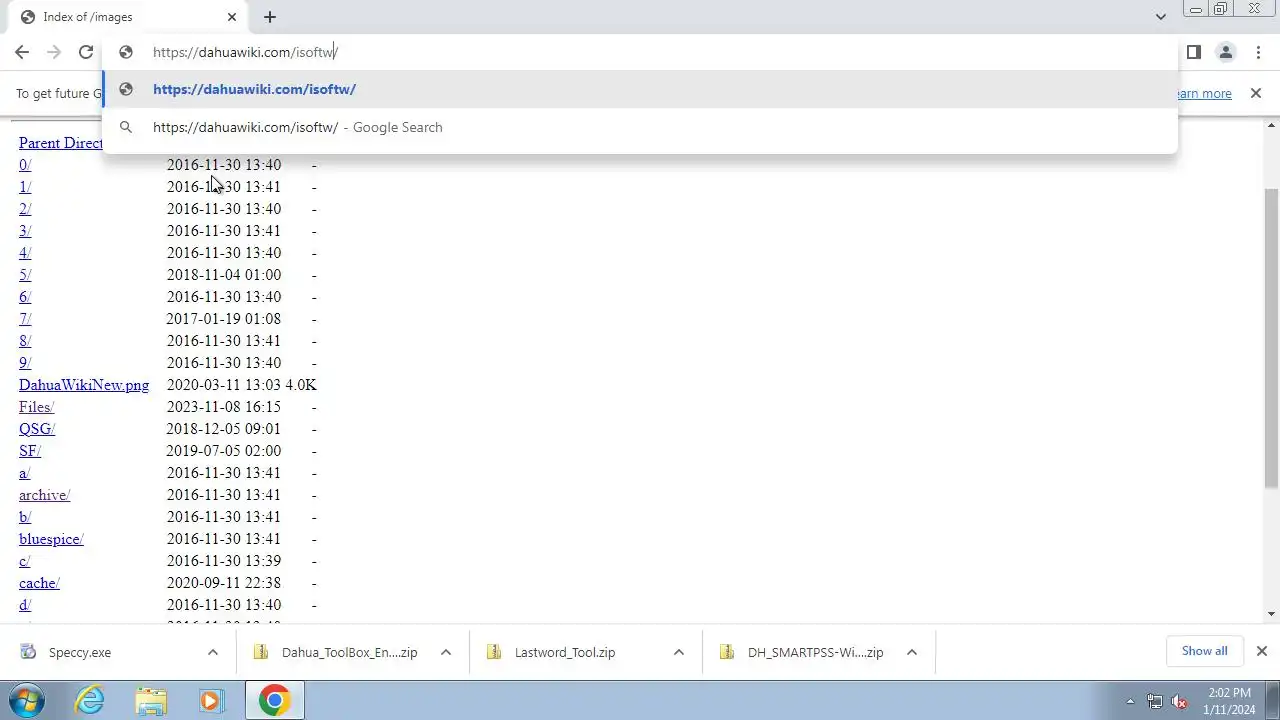The height and width of the screenshot is (720, 1280).
Task: Open the 1/ directory link
Action: [25, 187]
